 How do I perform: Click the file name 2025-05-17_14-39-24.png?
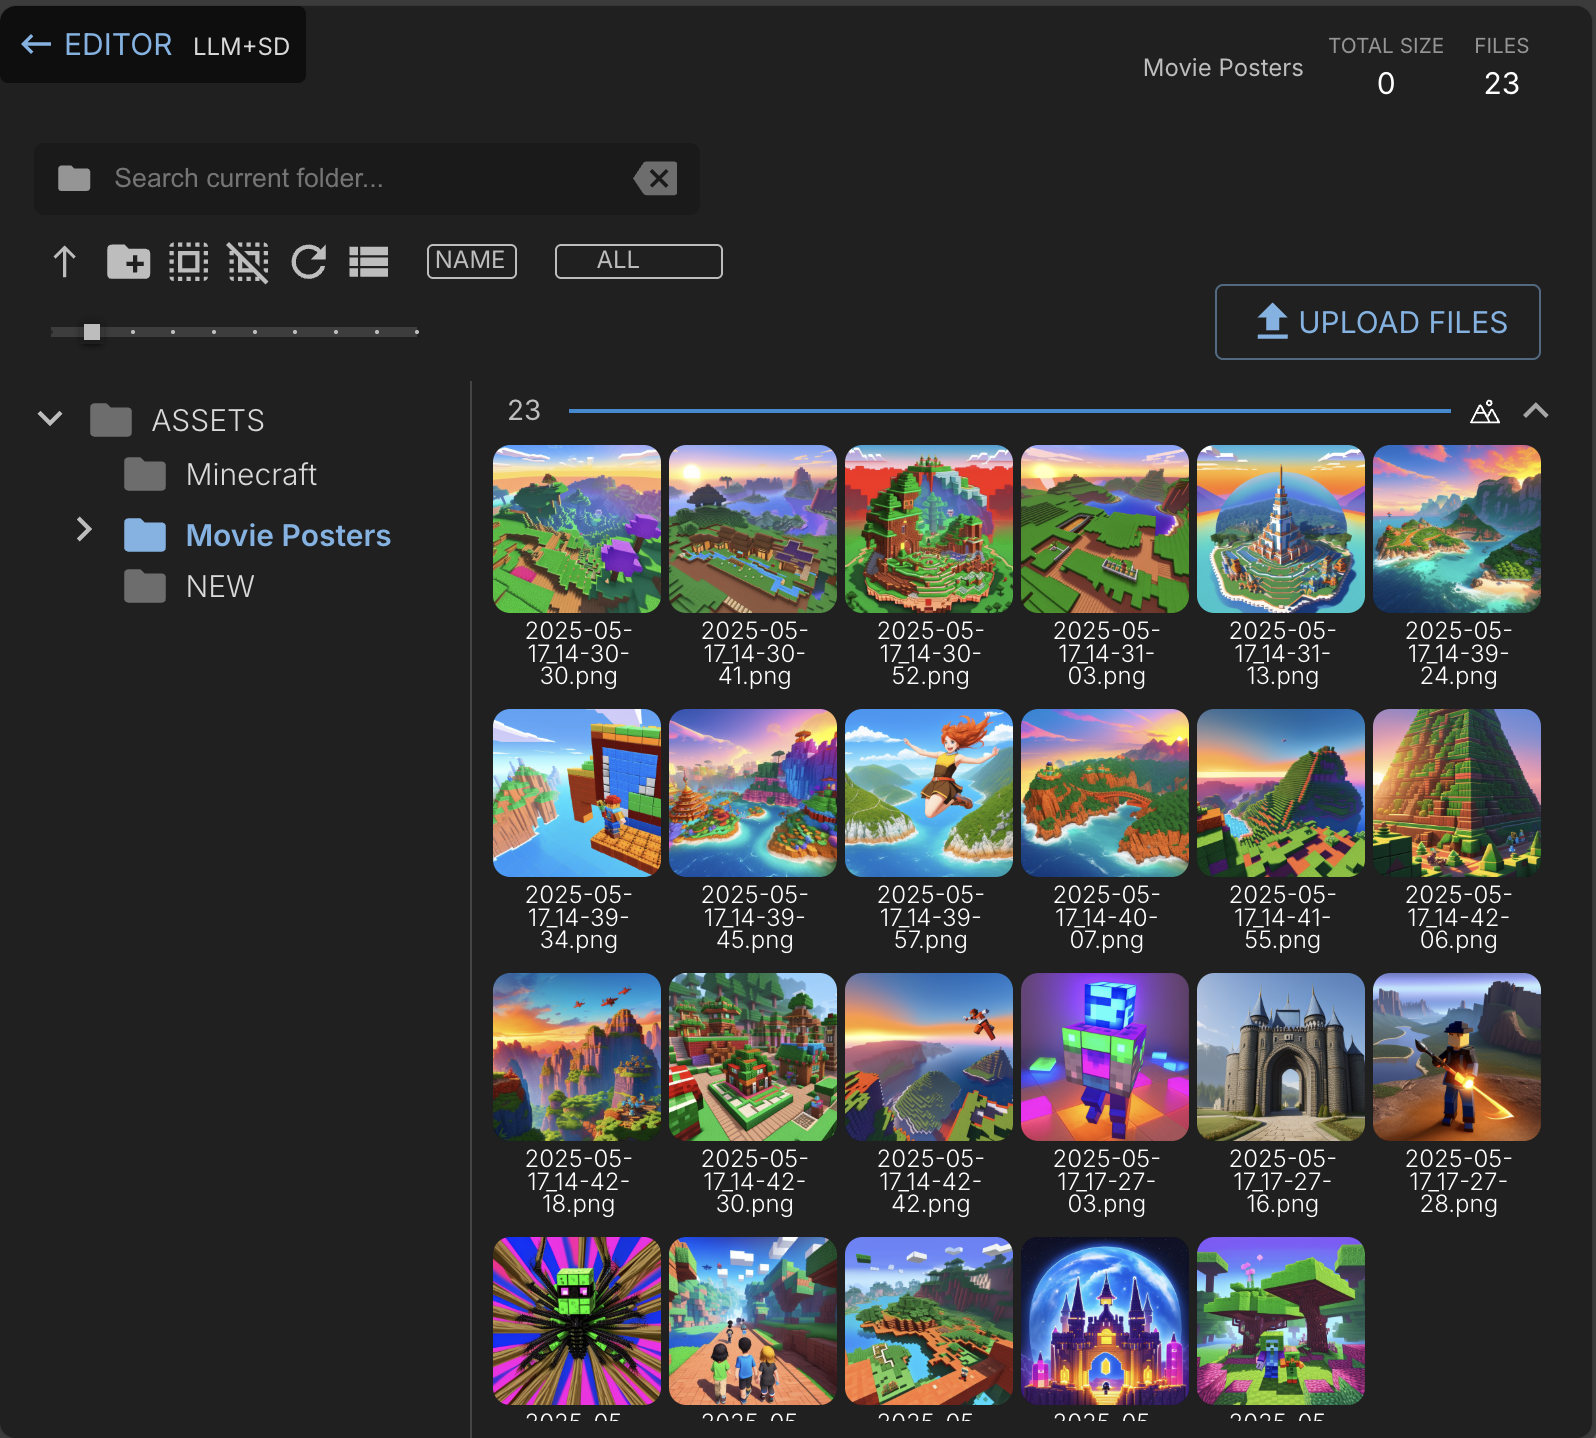tap(1458, 653)
